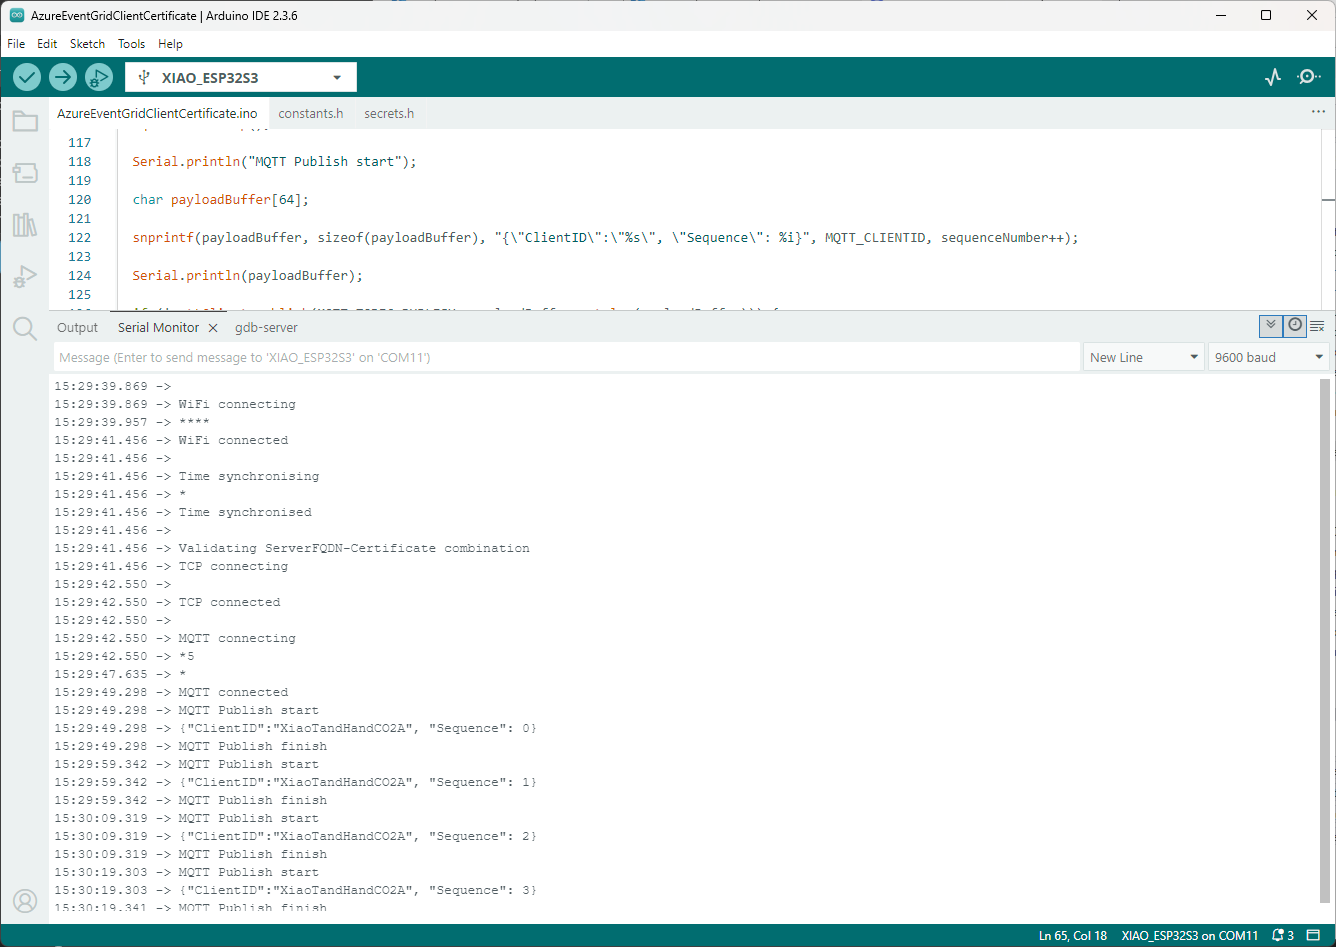Click the Upload arrow button
This screenshot has width=1336, height=947.
(63, 77)
